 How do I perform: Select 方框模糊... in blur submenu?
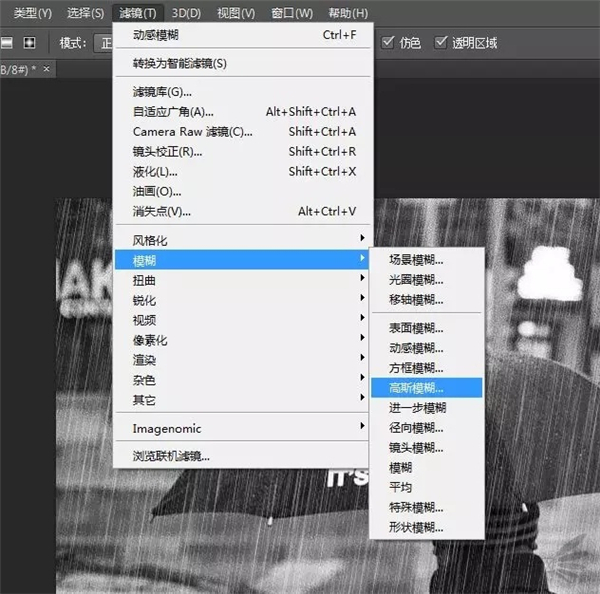pyautogui.click(x=427, y=368)
